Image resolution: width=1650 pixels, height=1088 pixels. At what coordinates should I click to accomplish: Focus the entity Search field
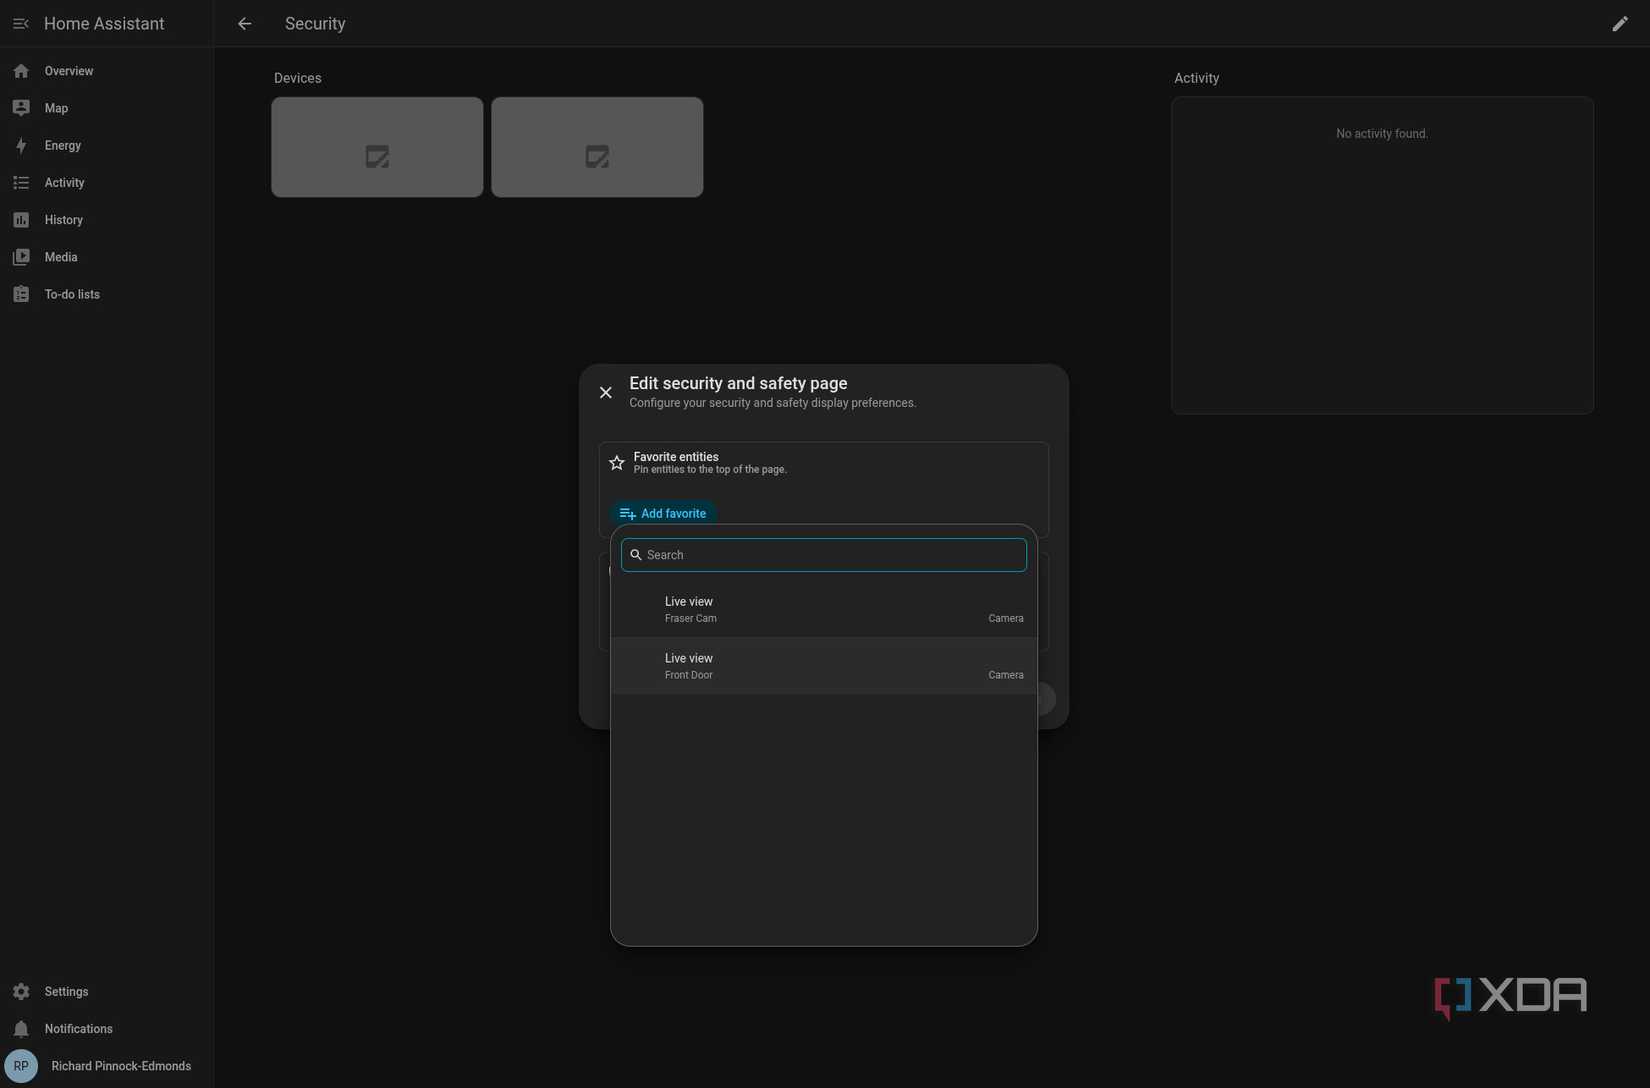824,555
